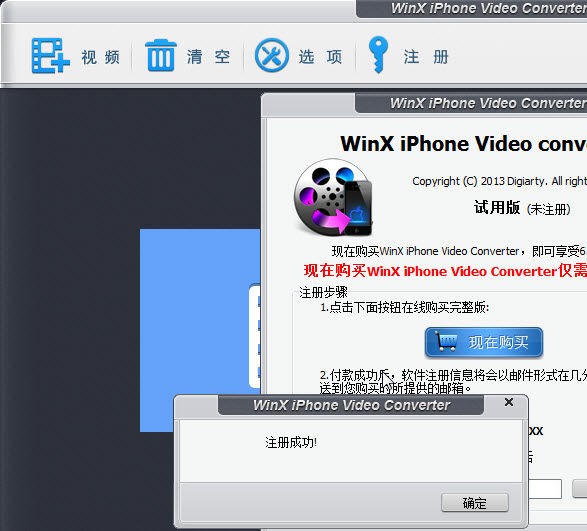Viewport: 587px width, 531px height.
Task: Click the film reel iPhone app logo
Action: 334,197
